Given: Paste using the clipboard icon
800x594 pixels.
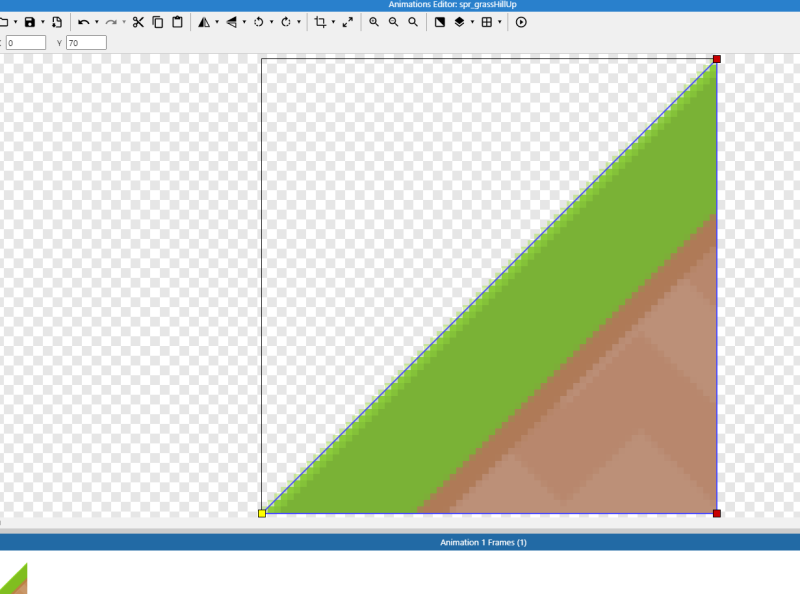Looking at the screenshot, I should (x=177, y=22).
